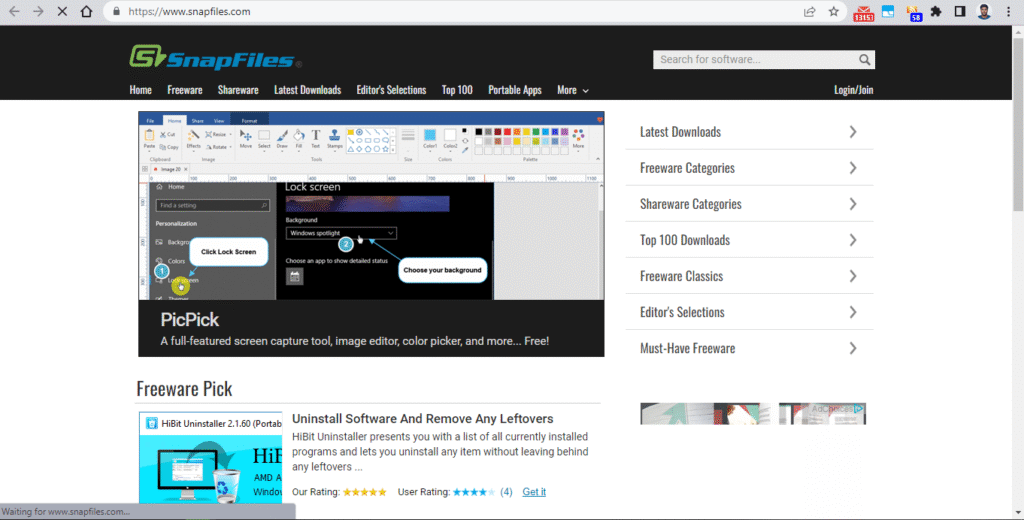Expand the More navigation dropdown

(x=573, y=90)
